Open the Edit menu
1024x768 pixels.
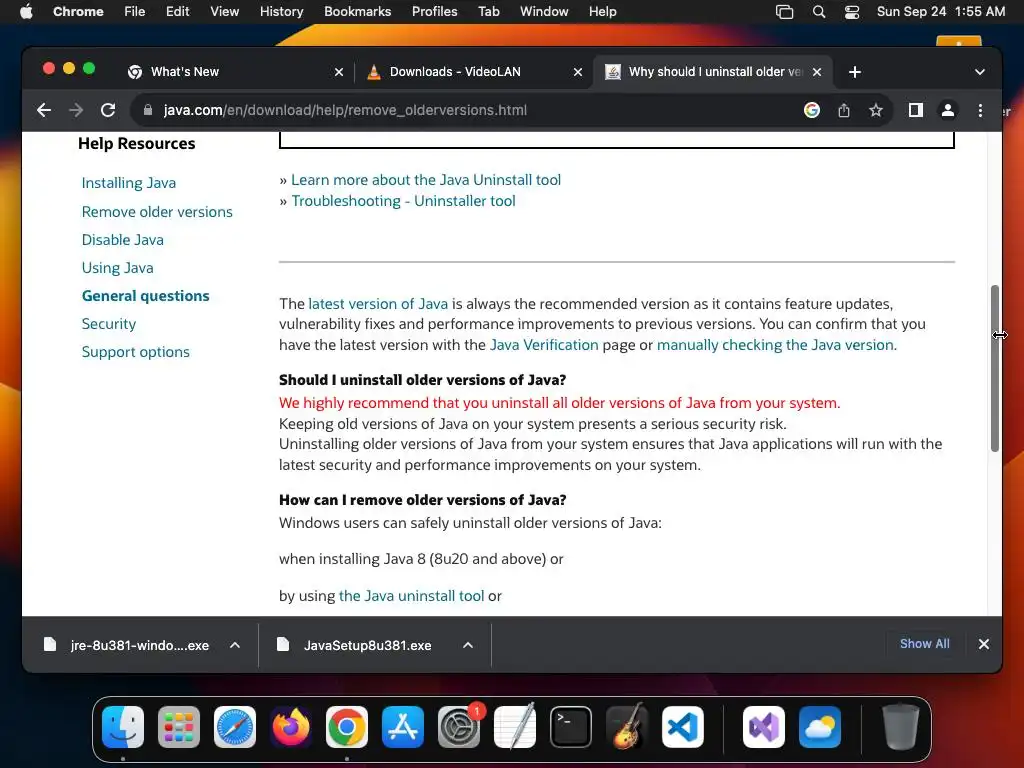click(x=177, y=12)
